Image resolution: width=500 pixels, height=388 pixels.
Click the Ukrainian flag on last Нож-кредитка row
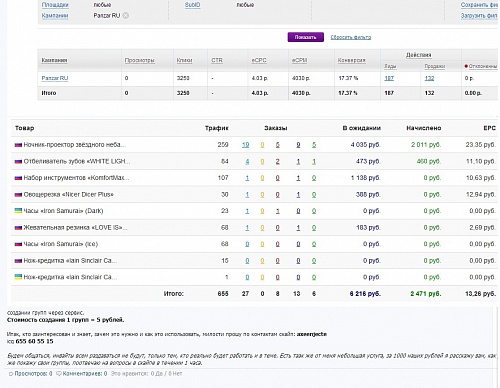[x=18, y=277]
